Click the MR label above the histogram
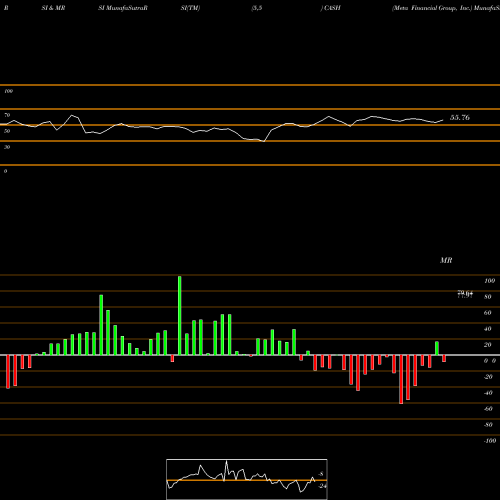 click(446, 260)
